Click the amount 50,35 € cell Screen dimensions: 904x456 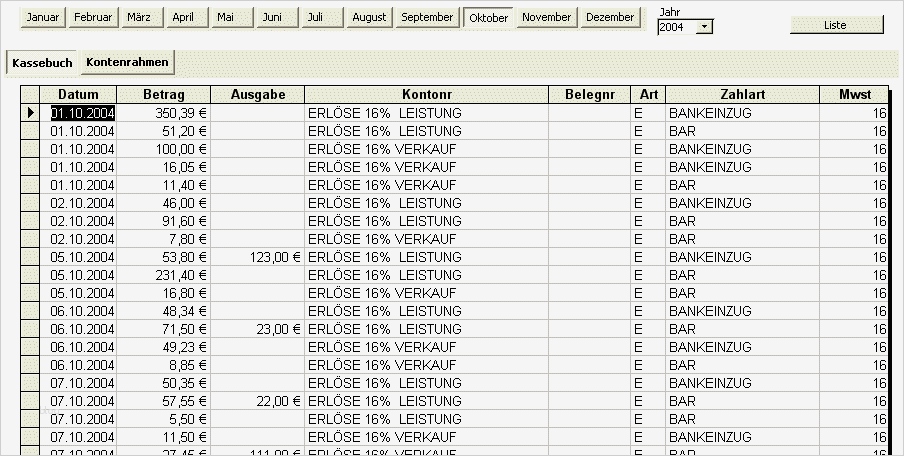tap(164, 383)
